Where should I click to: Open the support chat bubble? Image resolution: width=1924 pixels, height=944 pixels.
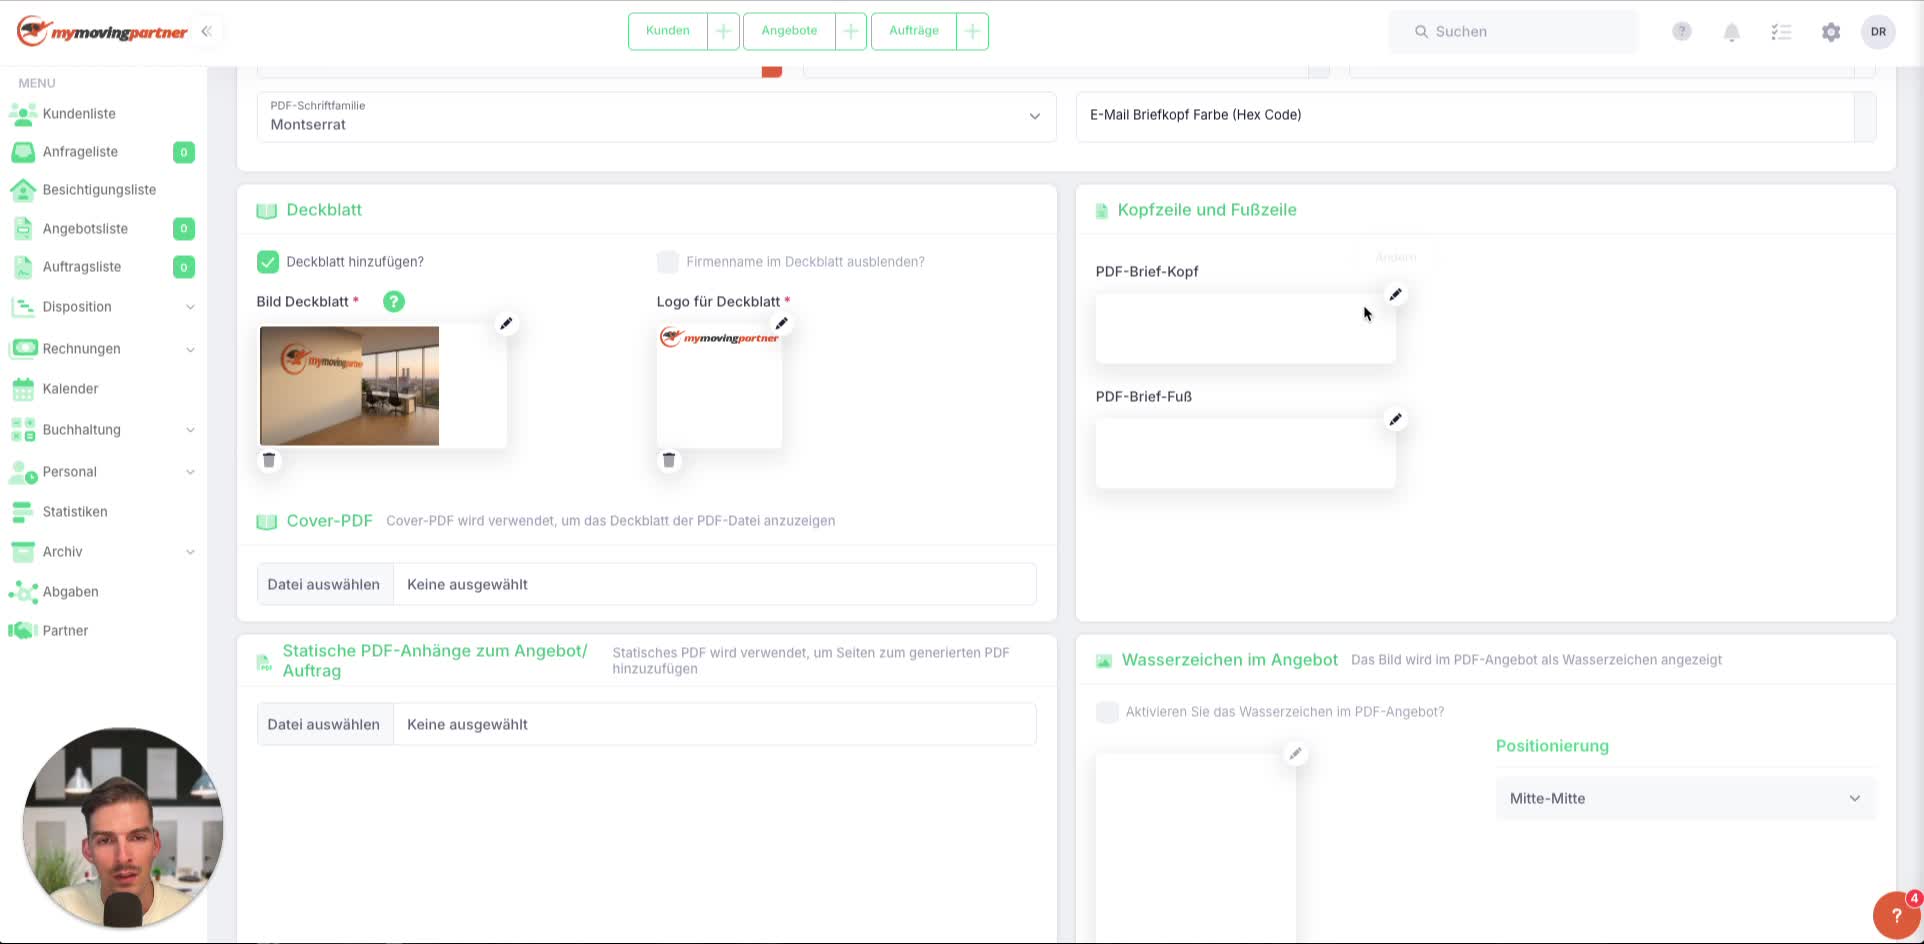tap(1896, 915)
